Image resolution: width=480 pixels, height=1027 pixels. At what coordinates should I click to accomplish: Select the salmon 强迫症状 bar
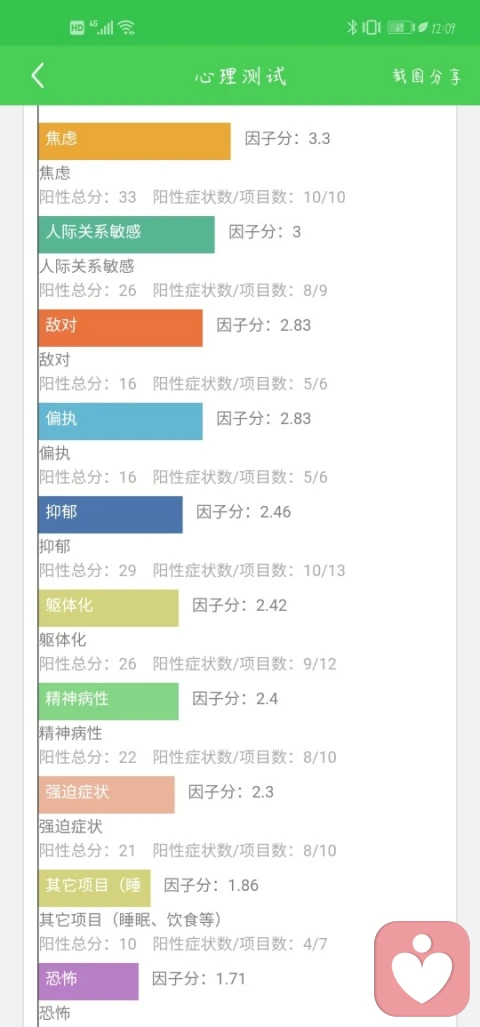pyautogui.click(x=106, y=794)
